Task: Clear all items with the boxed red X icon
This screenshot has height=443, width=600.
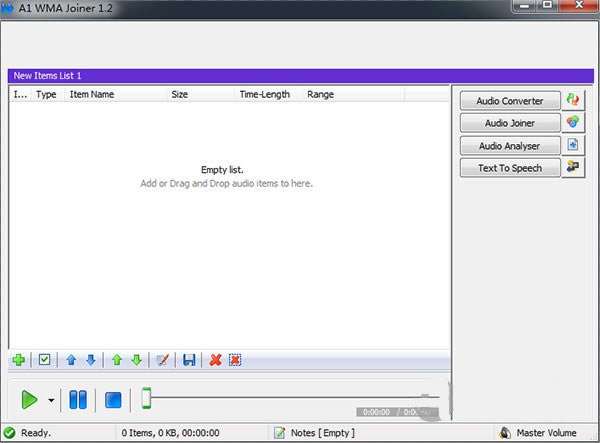Action: [235, 360]
